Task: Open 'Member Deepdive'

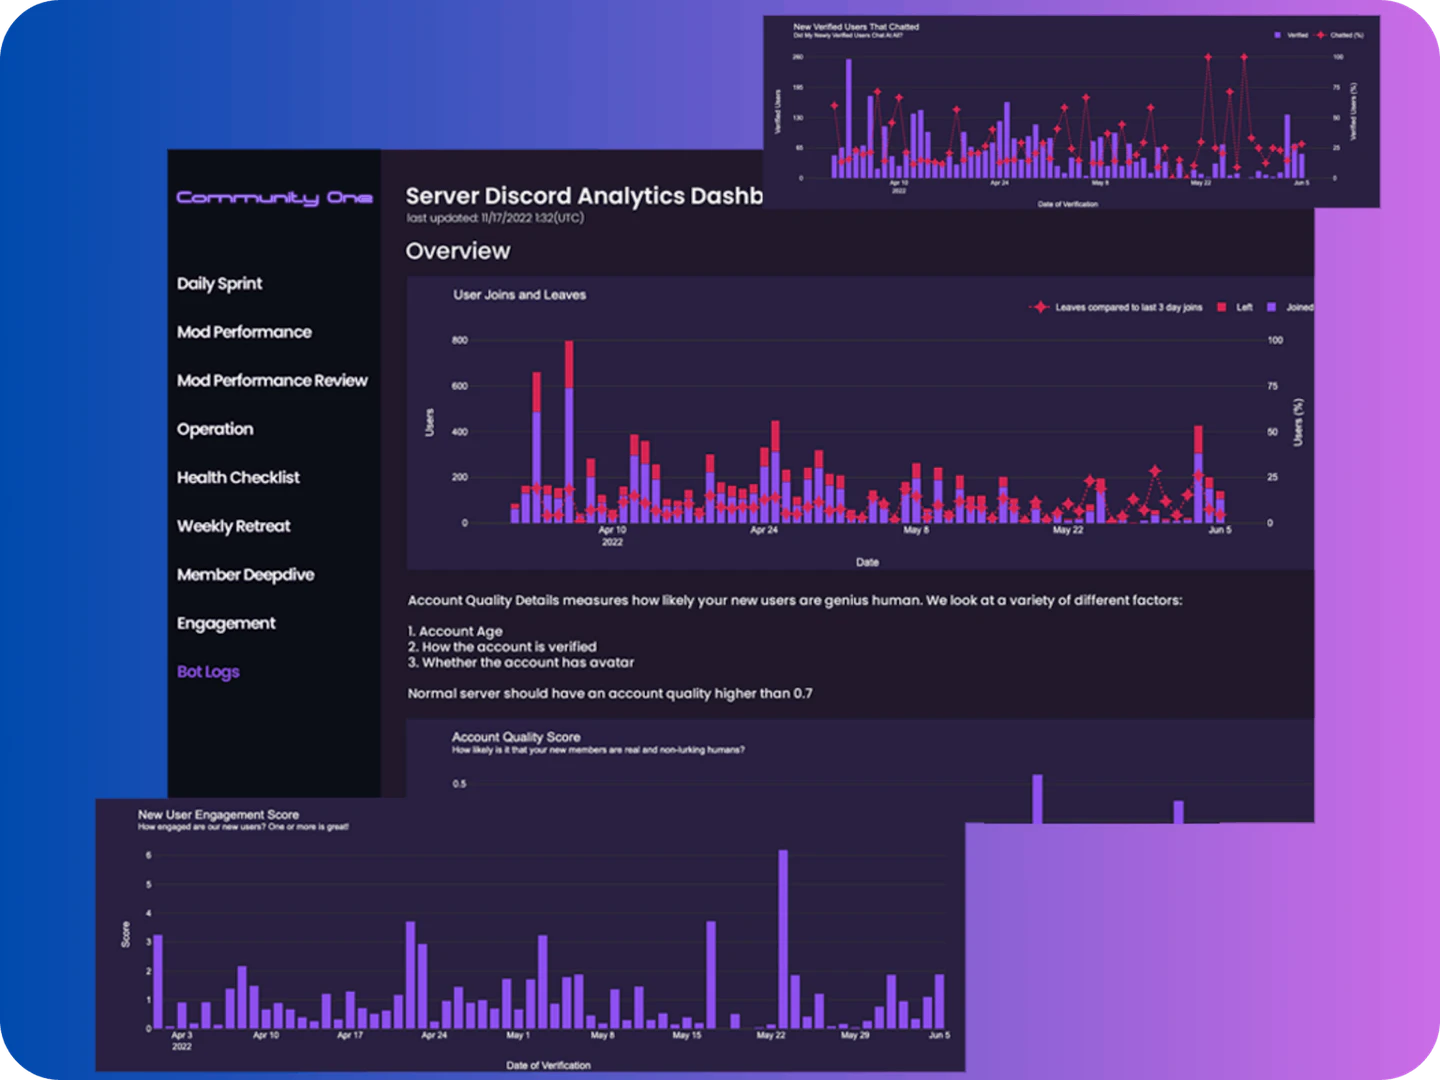Action: pos(245,575)
